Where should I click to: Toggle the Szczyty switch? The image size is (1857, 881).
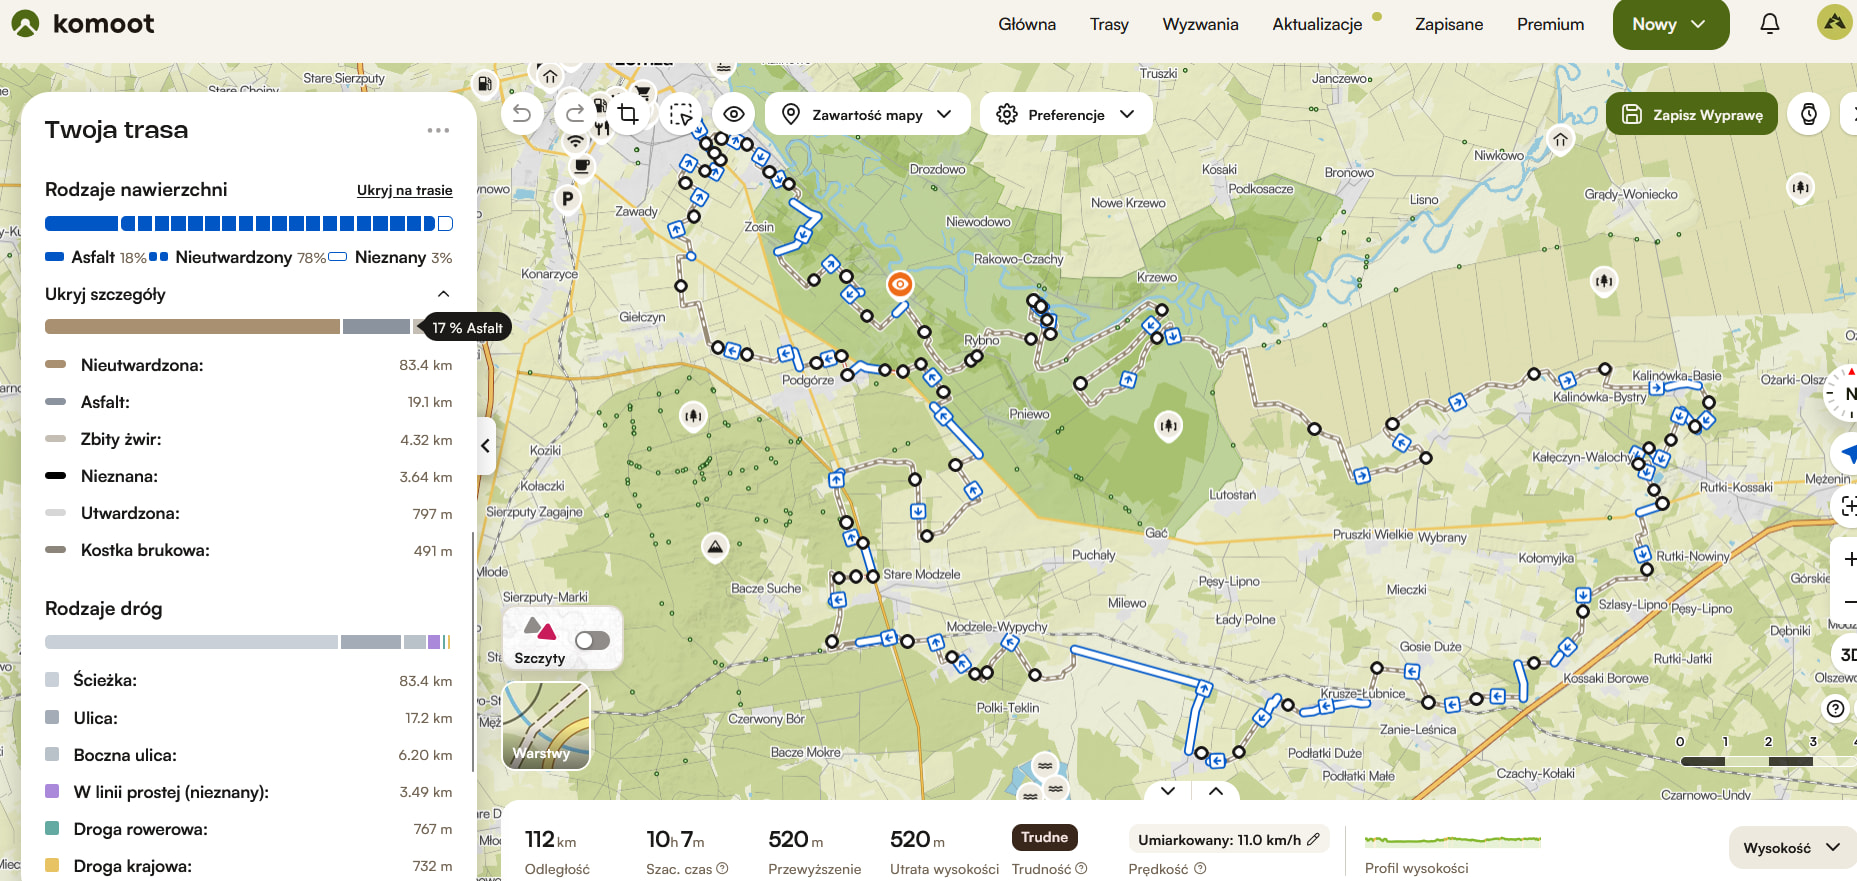592,640
